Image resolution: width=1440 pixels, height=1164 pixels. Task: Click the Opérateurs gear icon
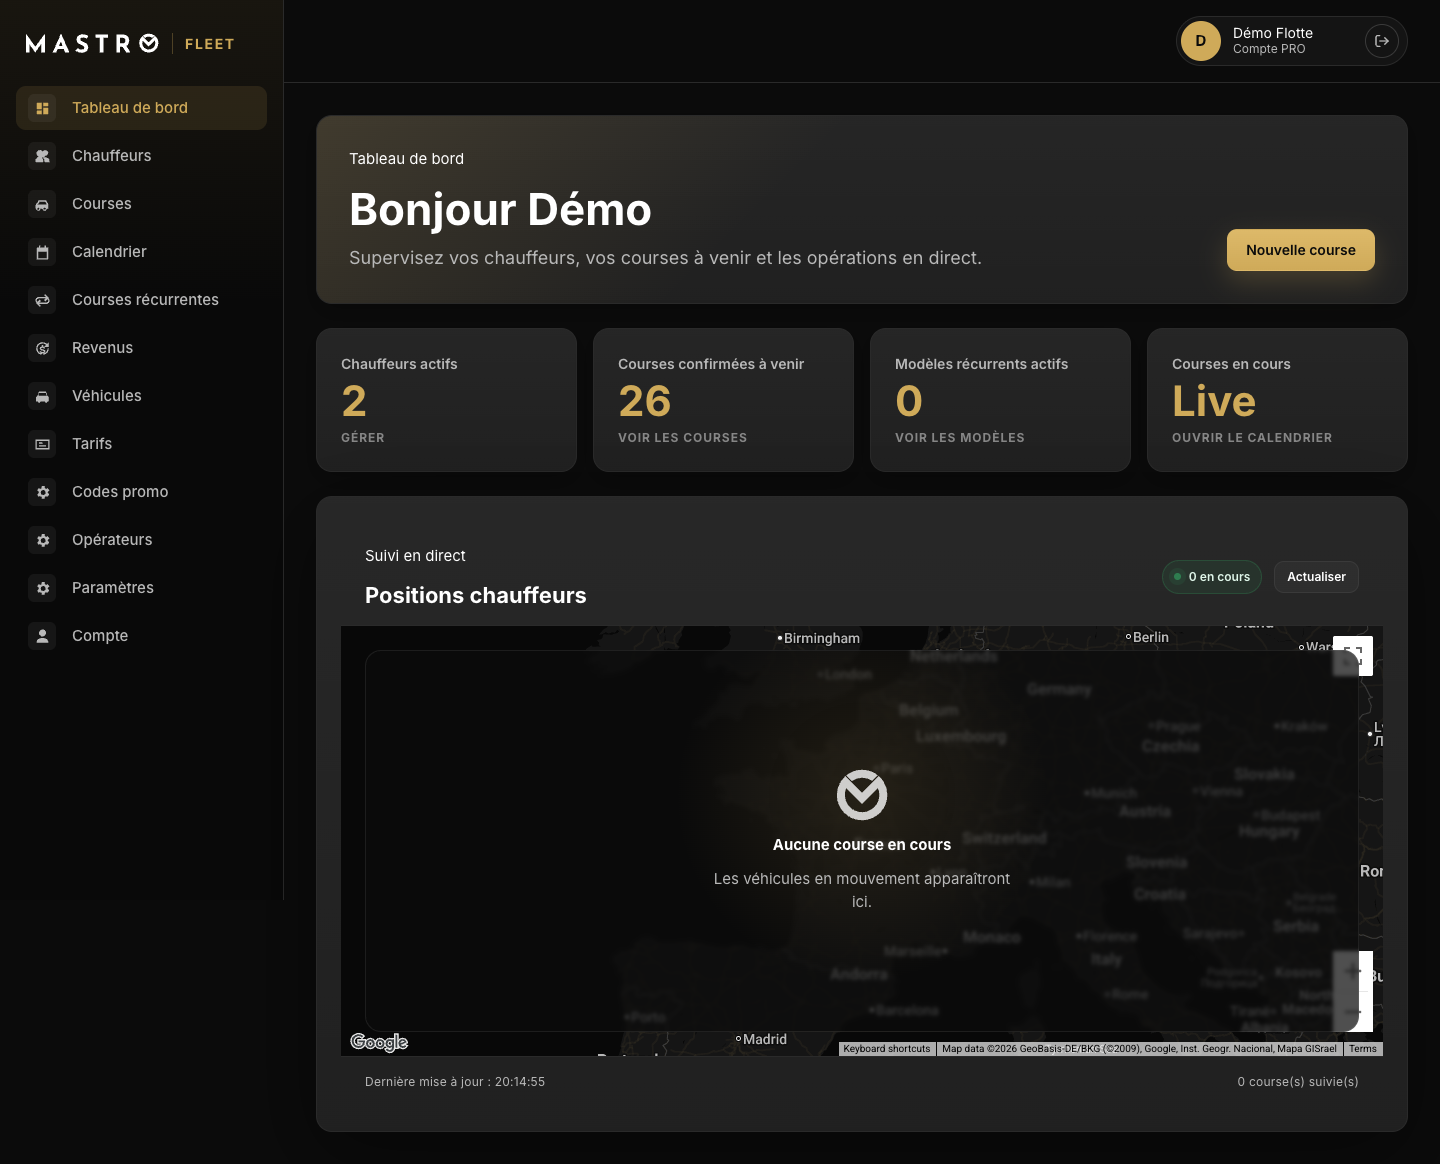(x=42, y=540)
